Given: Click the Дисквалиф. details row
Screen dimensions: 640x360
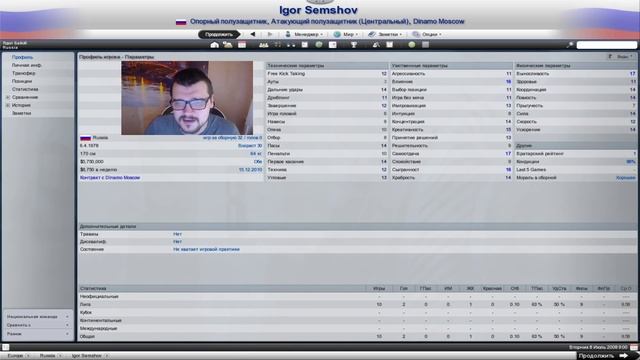Looking at the screenshot, I should click(x=358, y=242).
